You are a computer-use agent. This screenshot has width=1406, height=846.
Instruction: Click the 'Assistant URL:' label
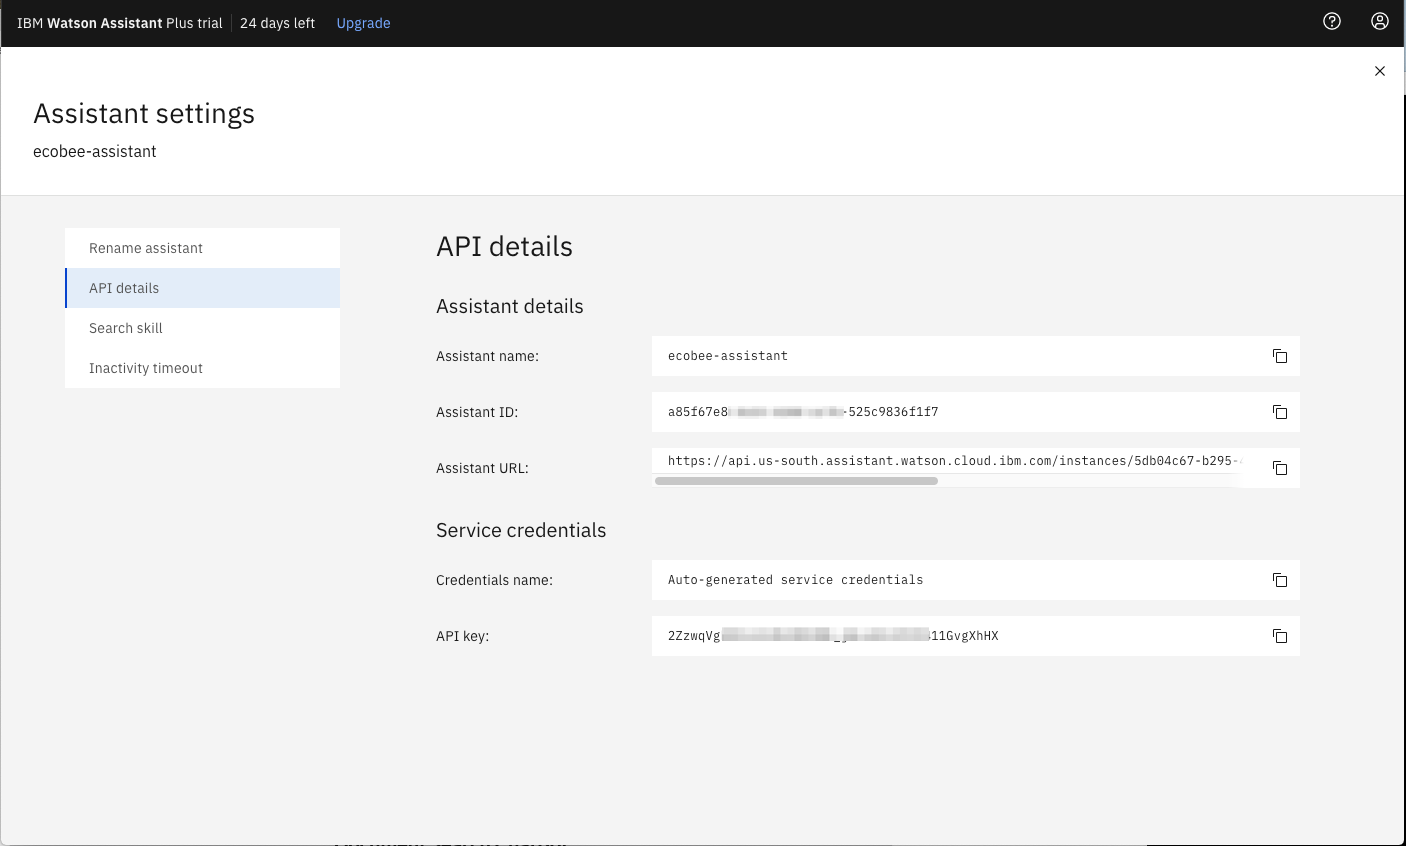pos(482,468)
